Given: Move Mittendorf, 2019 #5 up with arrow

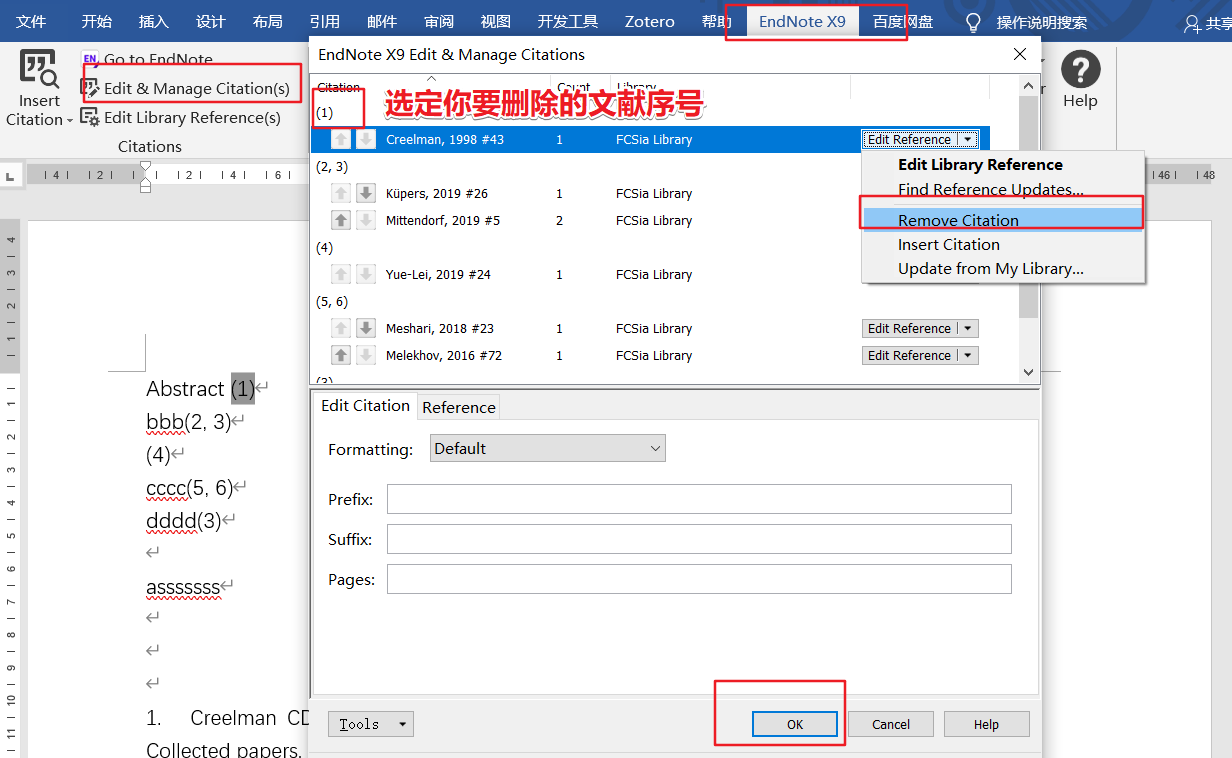Looking at the screenshot, I should 341,220.
